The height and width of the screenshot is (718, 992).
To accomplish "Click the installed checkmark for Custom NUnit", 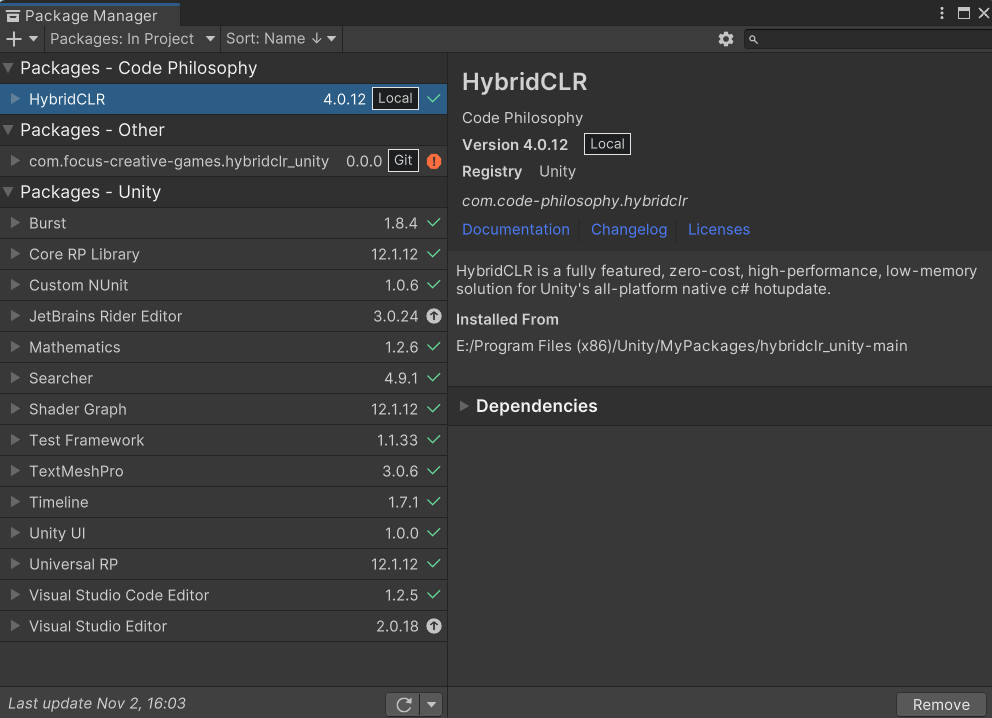I will pos(434,285).
